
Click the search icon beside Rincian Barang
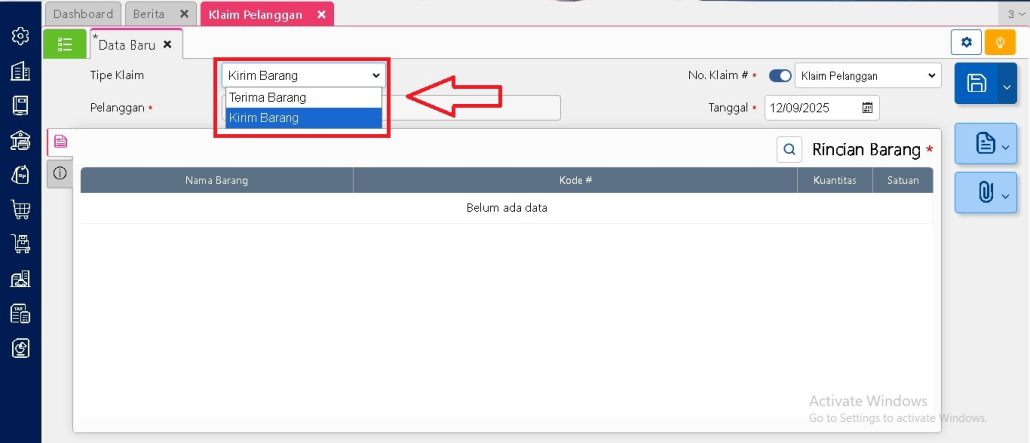point(789,149)
